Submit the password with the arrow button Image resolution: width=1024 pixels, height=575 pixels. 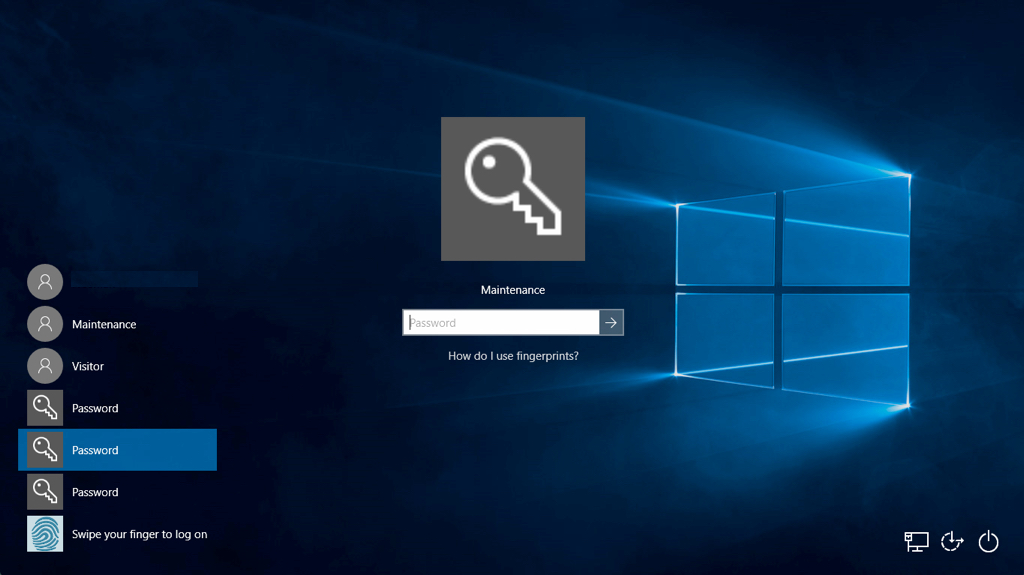point(611,322)
